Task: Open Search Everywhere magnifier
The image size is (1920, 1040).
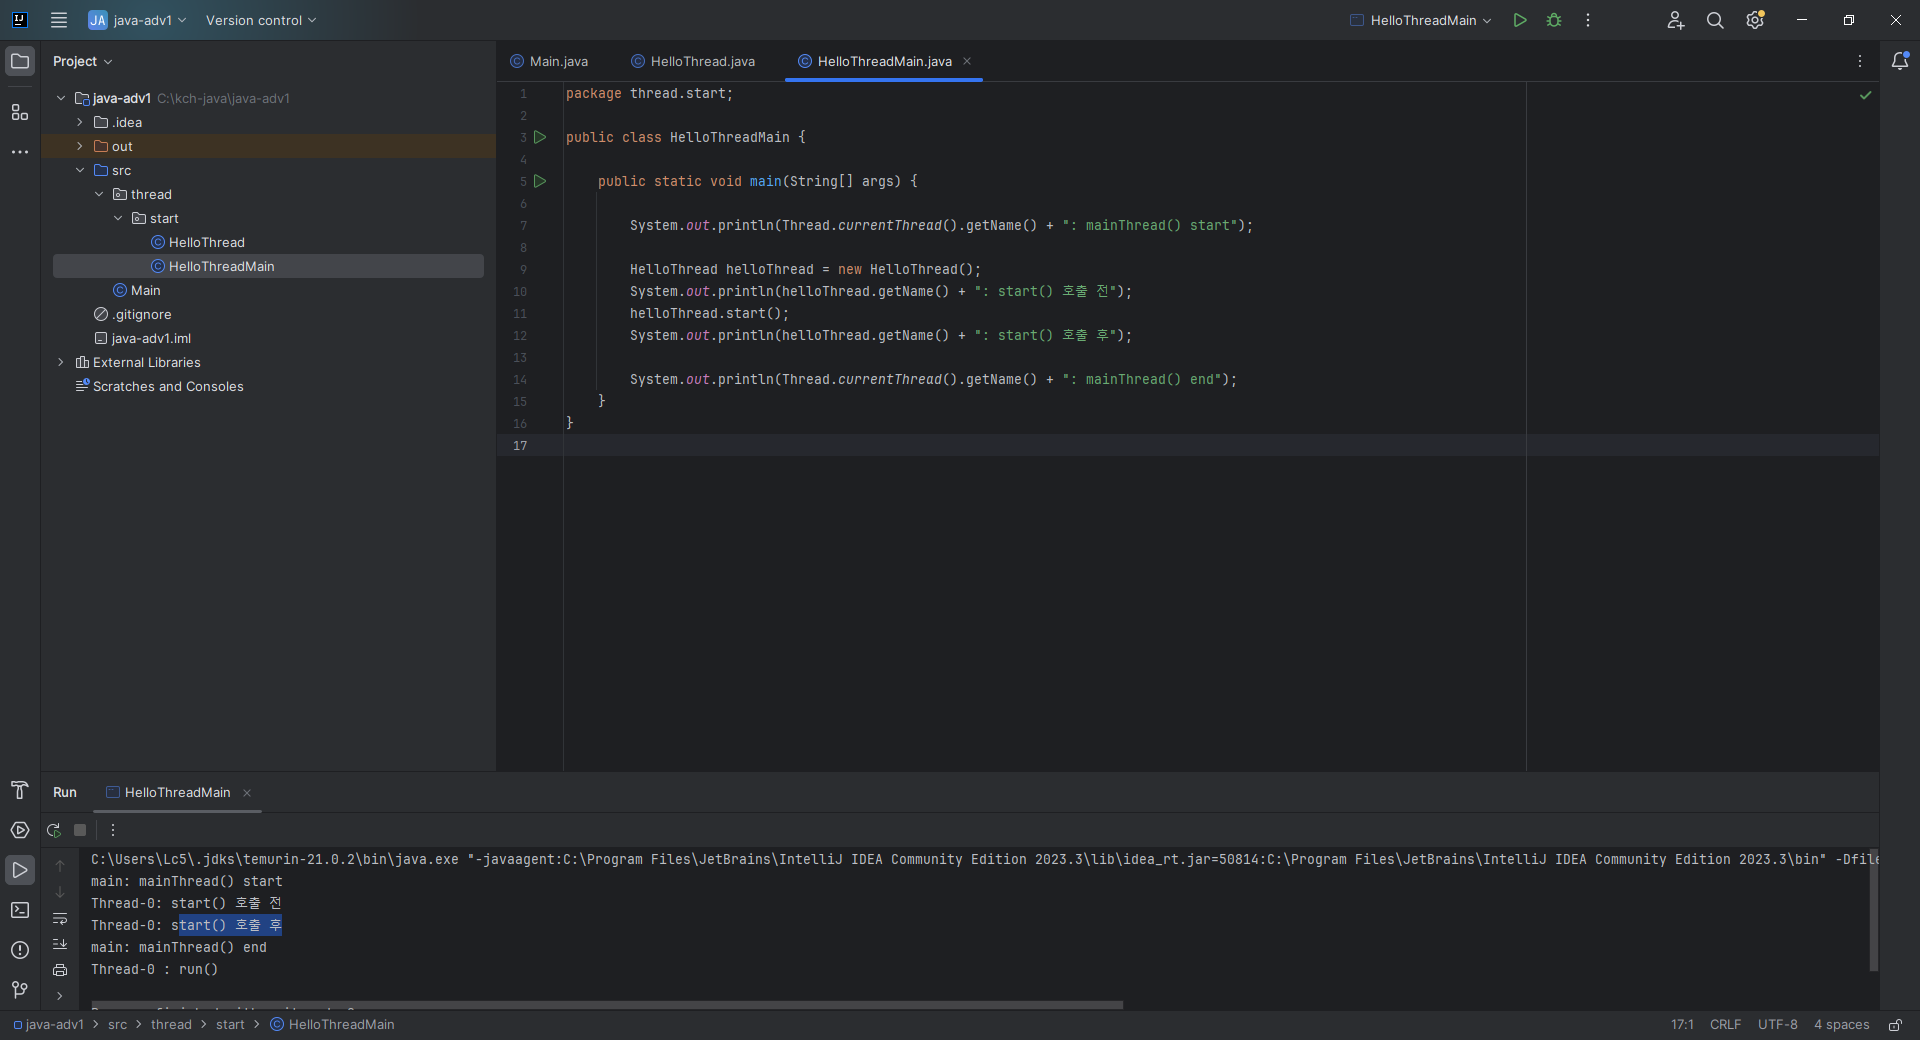Action: [1715, 20]
